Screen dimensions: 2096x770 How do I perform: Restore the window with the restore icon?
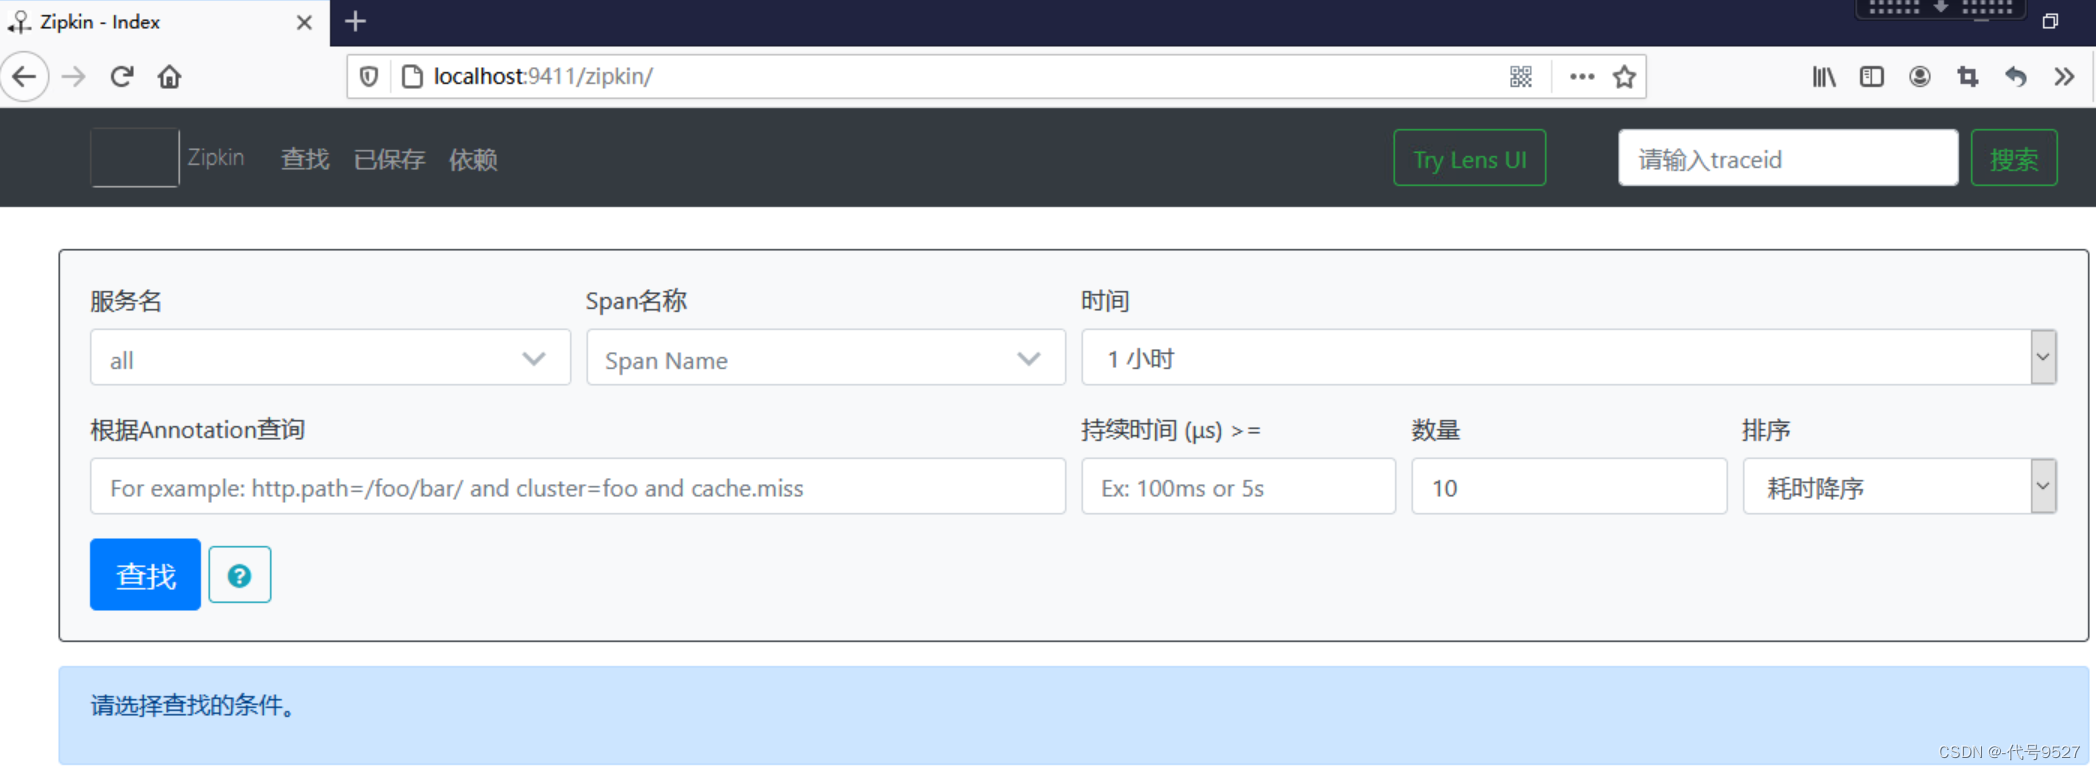[x=2050, y=21]
